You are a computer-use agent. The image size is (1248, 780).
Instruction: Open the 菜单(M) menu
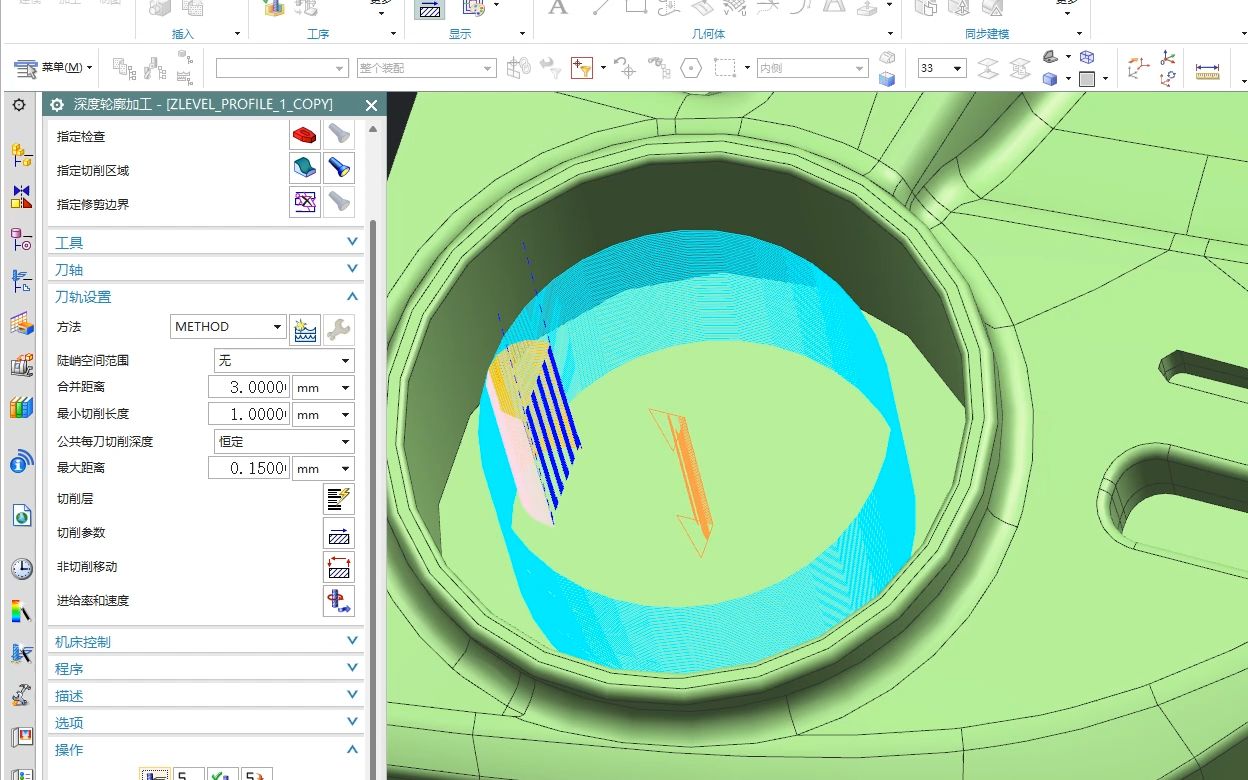point(54,68)
